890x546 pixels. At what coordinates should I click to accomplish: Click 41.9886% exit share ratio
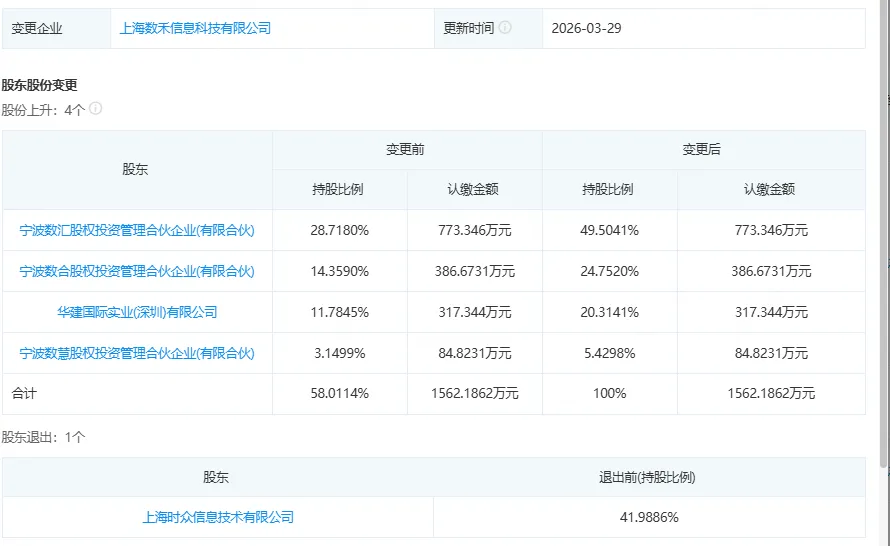[649, 517]
